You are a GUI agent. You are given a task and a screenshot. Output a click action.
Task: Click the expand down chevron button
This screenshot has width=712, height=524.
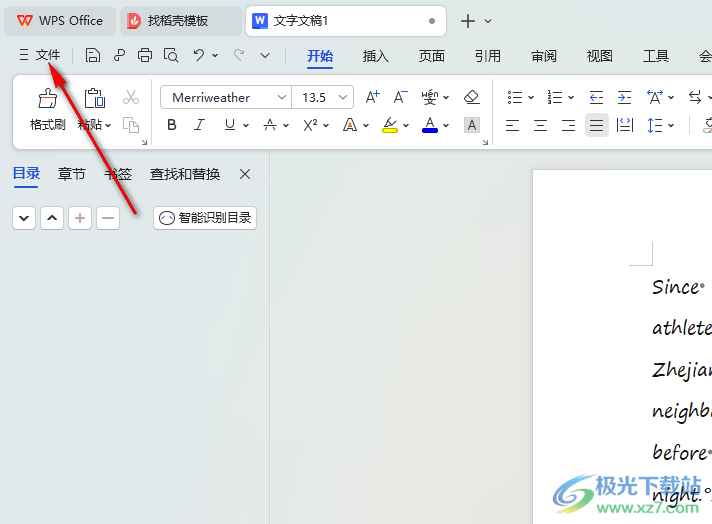pos(24,218)
